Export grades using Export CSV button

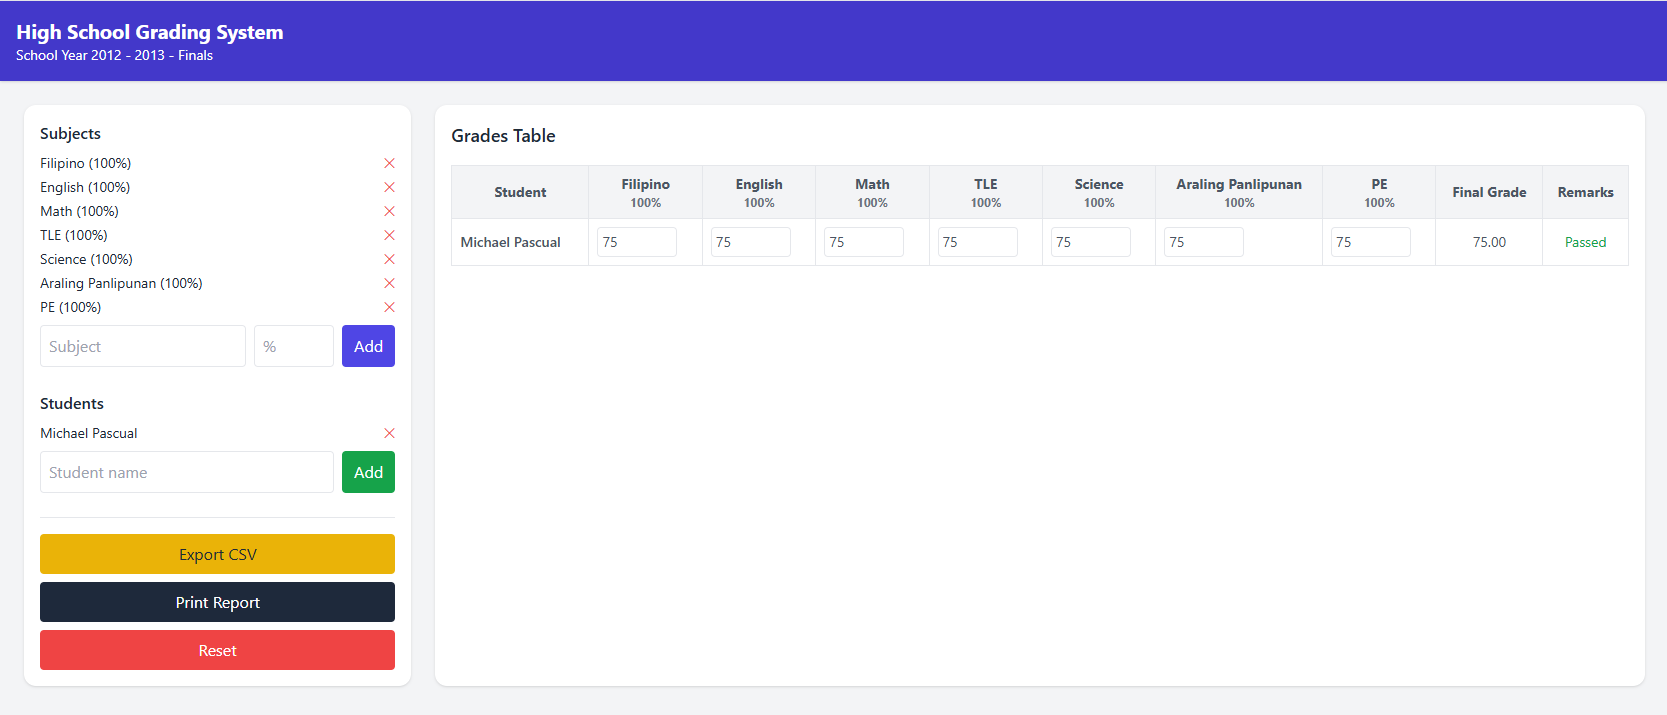click(x=217, y=554)
